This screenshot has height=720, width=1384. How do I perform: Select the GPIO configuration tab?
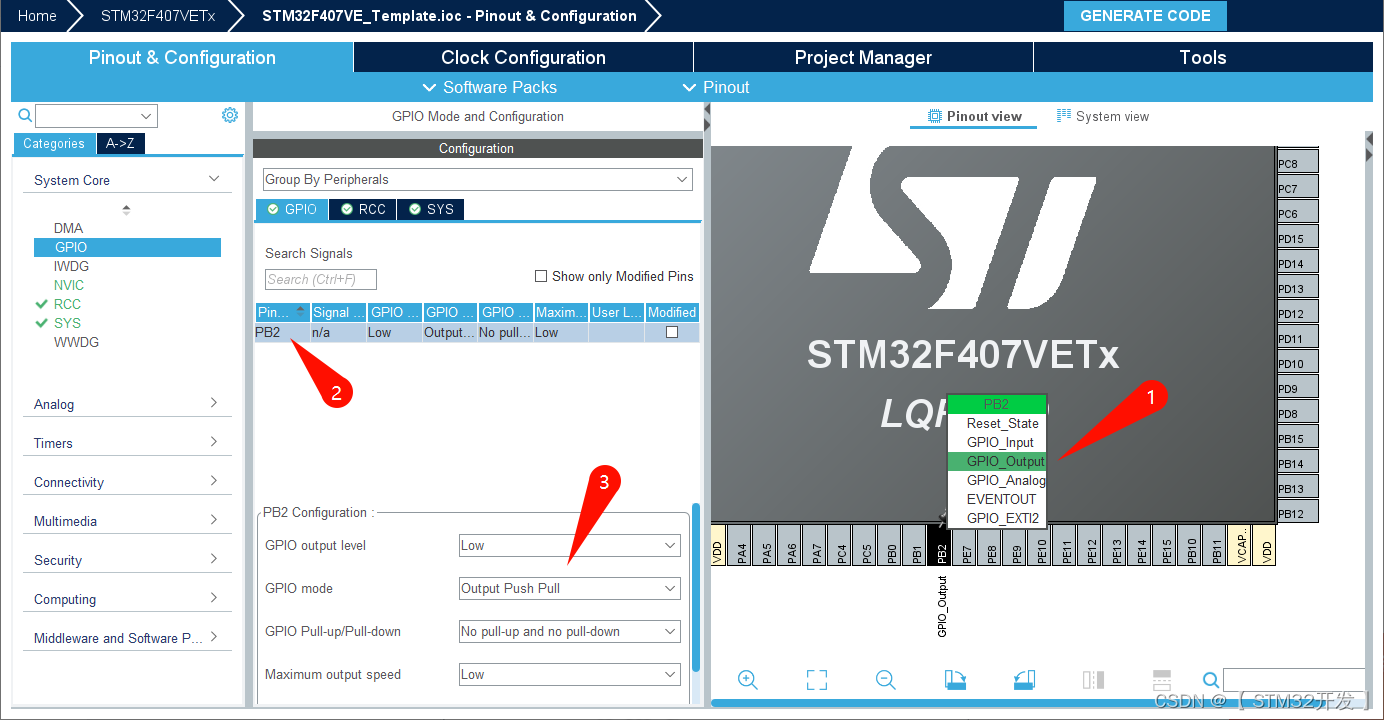(x=292, y=209)
